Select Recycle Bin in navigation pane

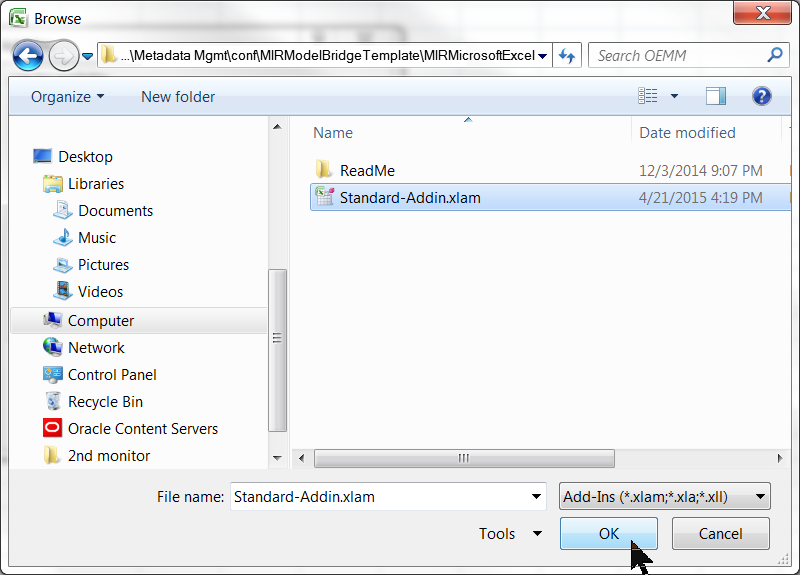pyautogui.click(x=105, y=402)
